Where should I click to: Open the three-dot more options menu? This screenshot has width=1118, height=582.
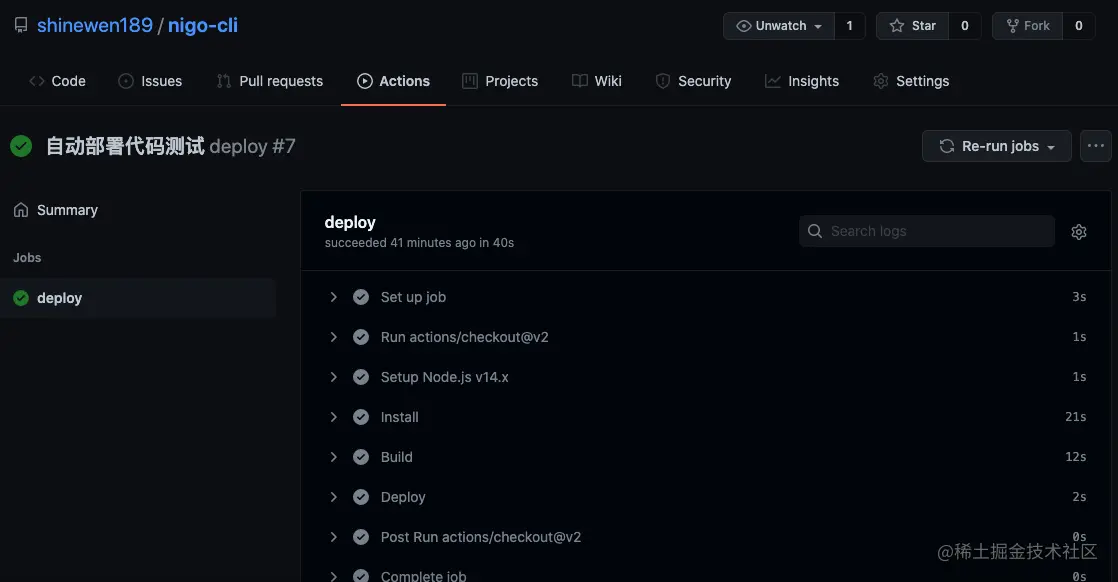tap(1096, 146)
